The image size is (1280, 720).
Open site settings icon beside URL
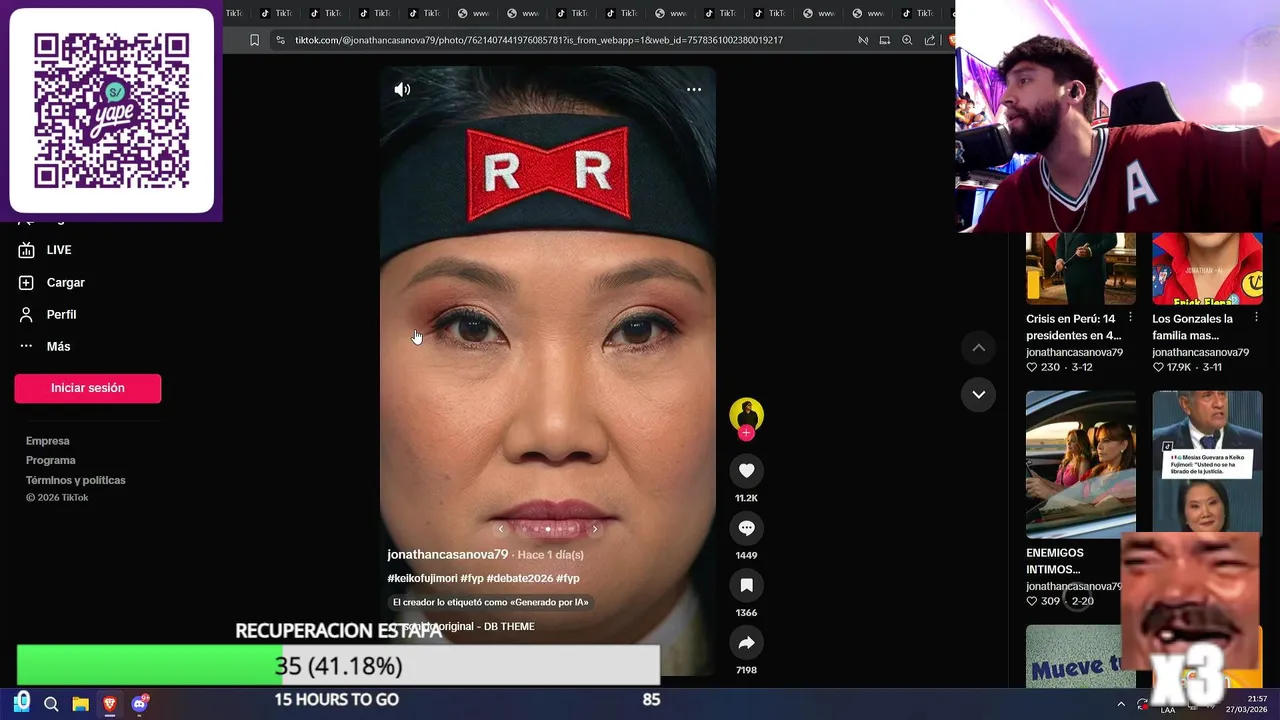280,40
